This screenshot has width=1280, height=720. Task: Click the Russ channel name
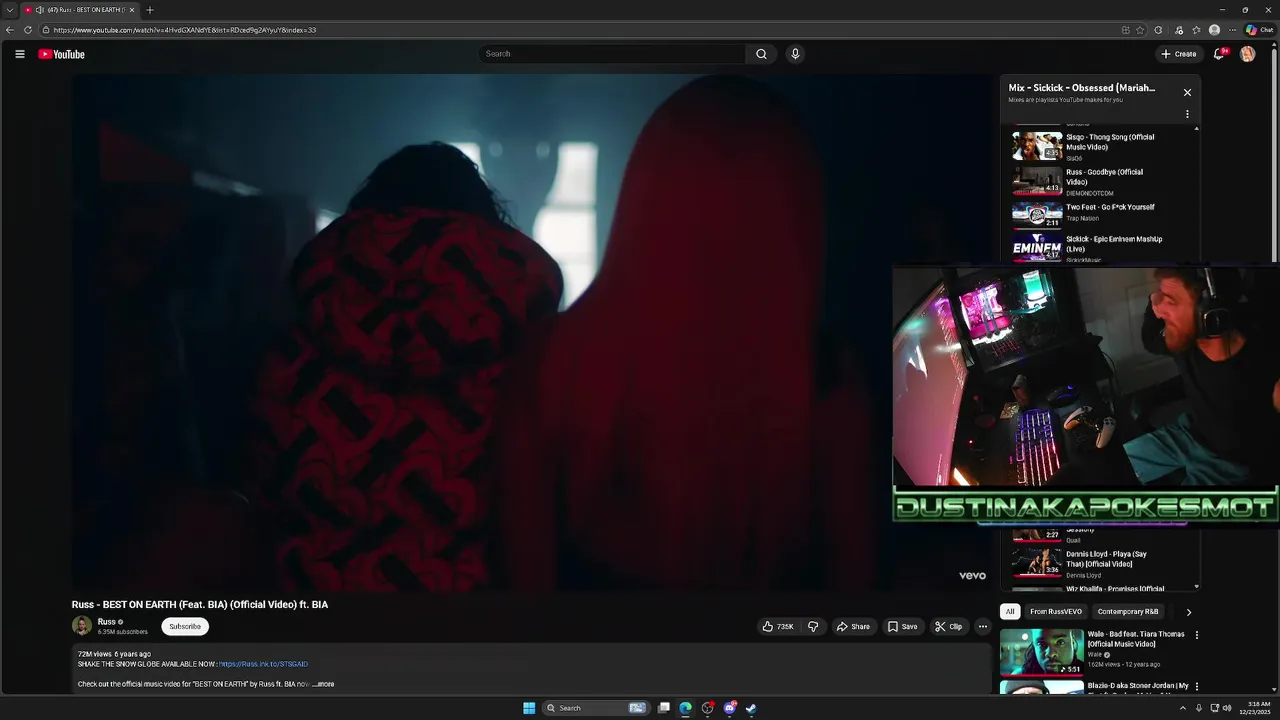(x=106, y=622)
